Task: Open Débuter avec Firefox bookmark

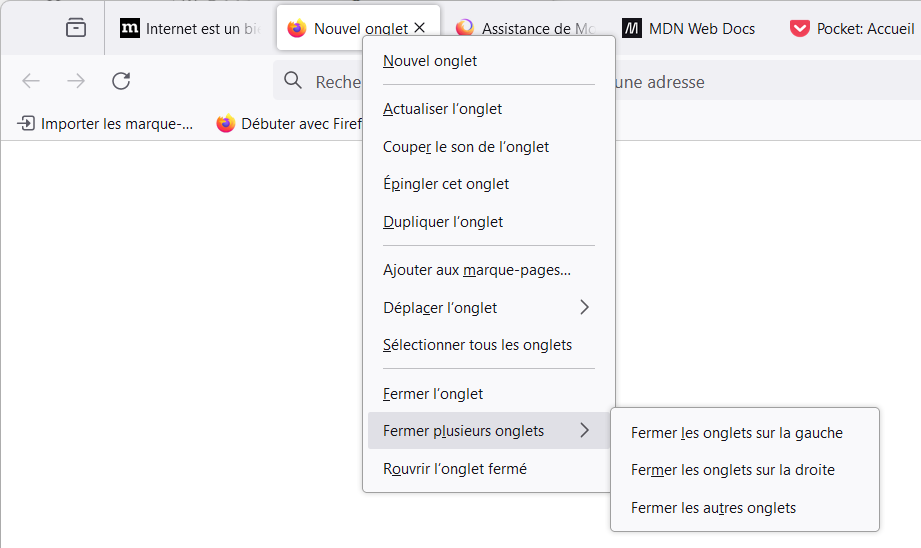Action: 289,123
